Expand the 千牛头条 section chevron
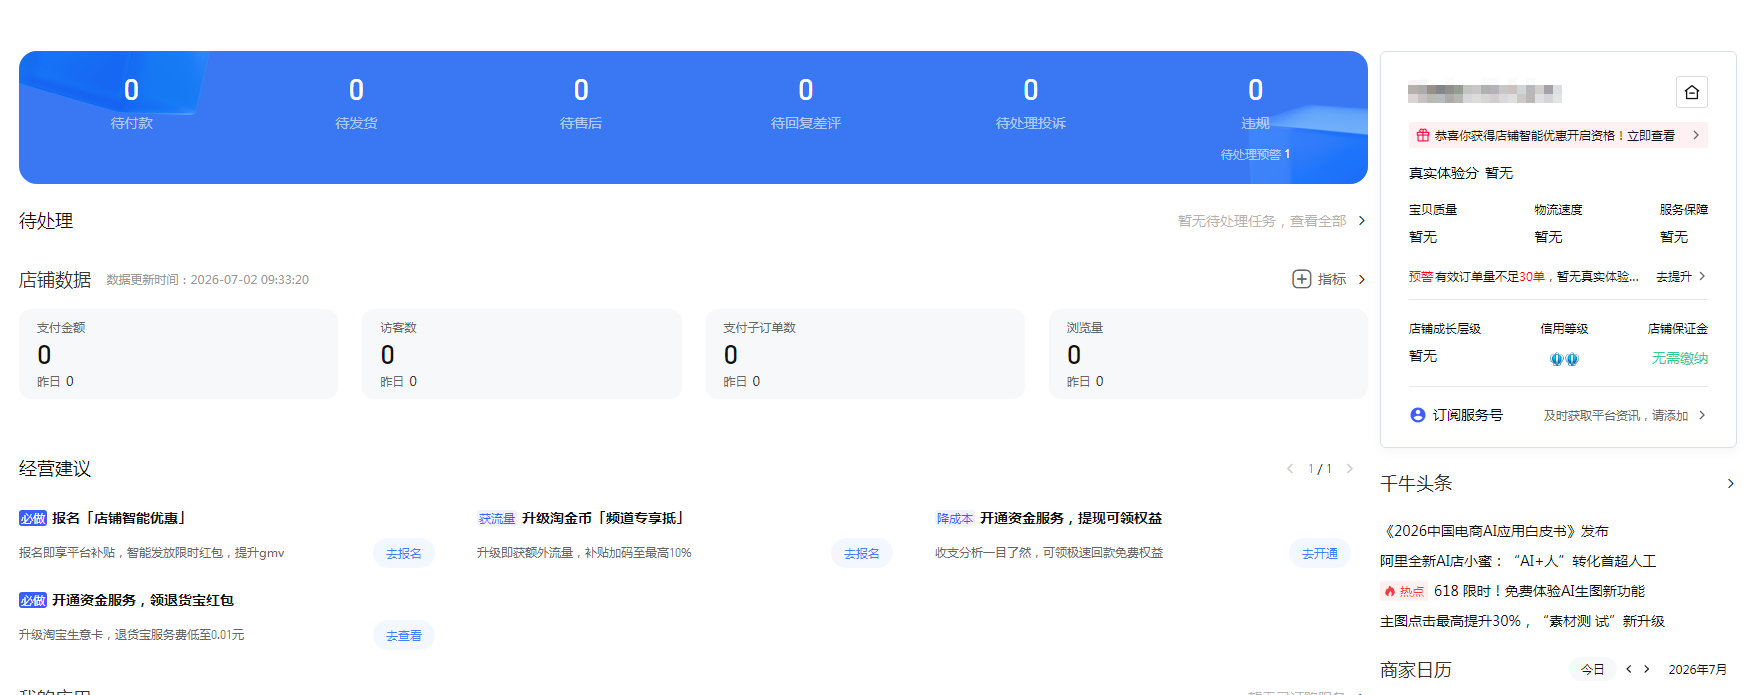This screenshot has height=695, width=1761. point(1730,484)
